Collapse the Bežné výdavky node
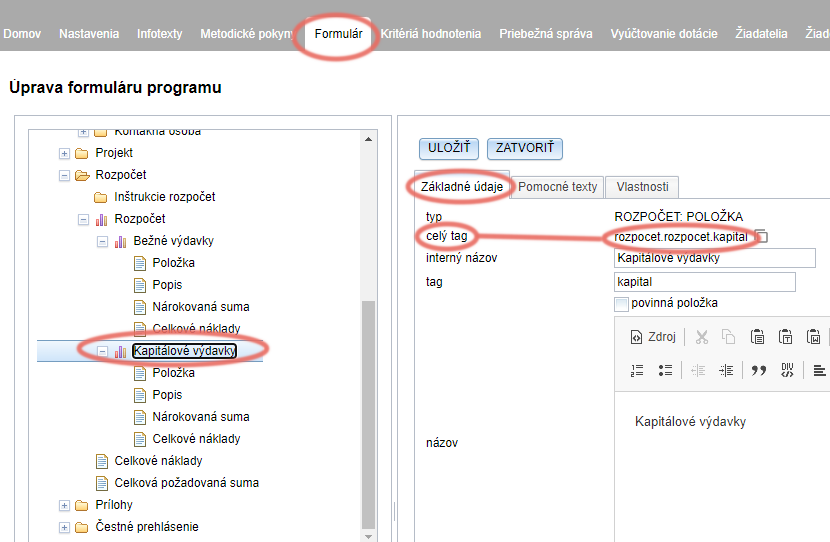Screen dimensions: 830x542 (102, 241)
